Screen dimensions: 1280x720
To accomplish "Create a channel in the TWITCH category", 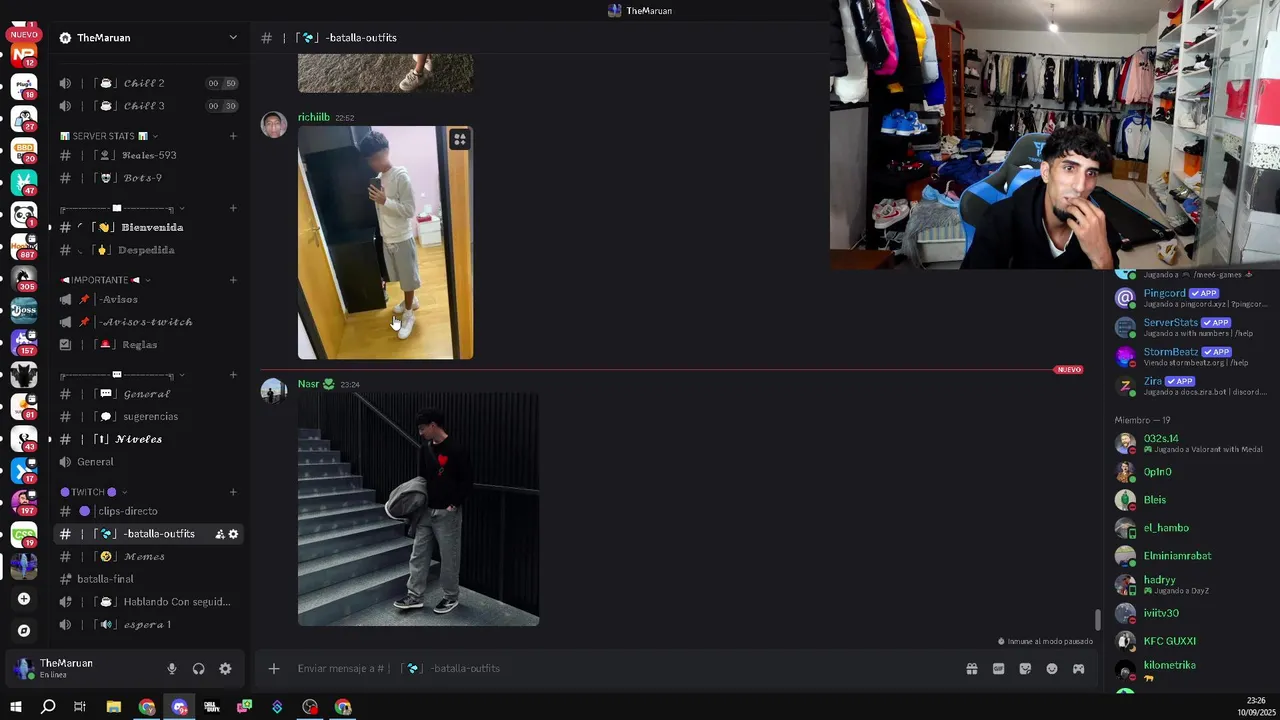I will pos(233,492).
